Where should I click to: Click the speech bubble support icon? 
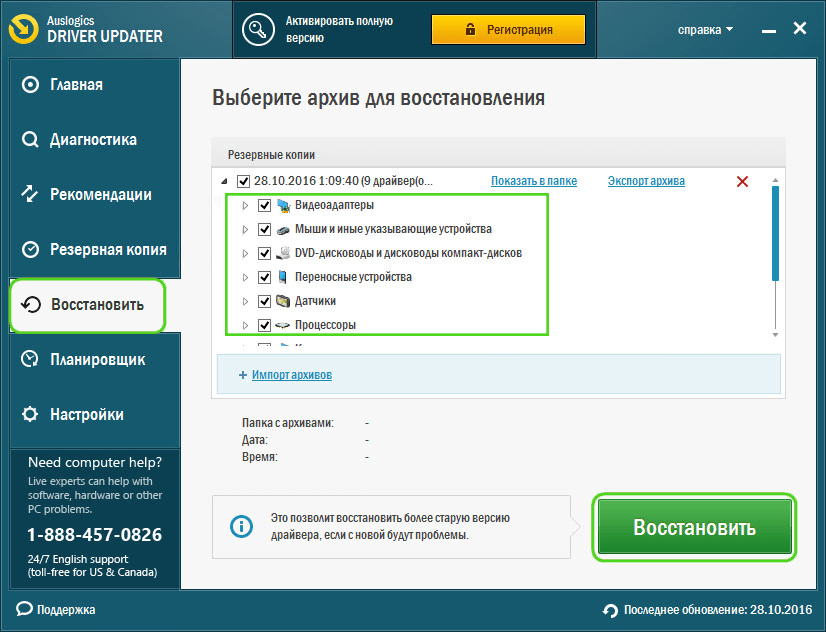24,609
